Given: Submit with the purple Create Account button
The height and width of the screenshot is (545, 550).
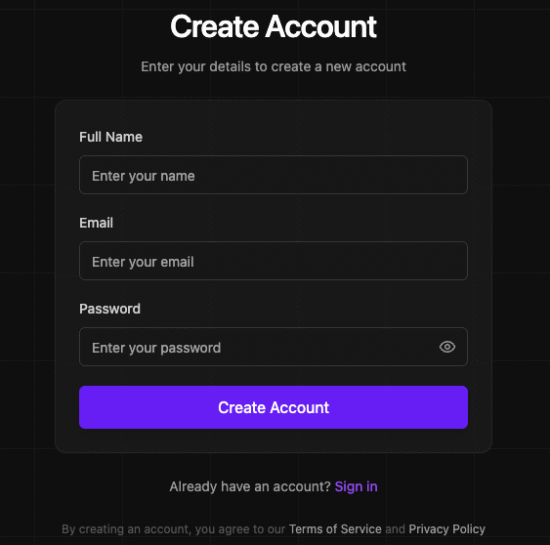Looking at the screenshot, I should pyautogui.click(x=273, y=407).
